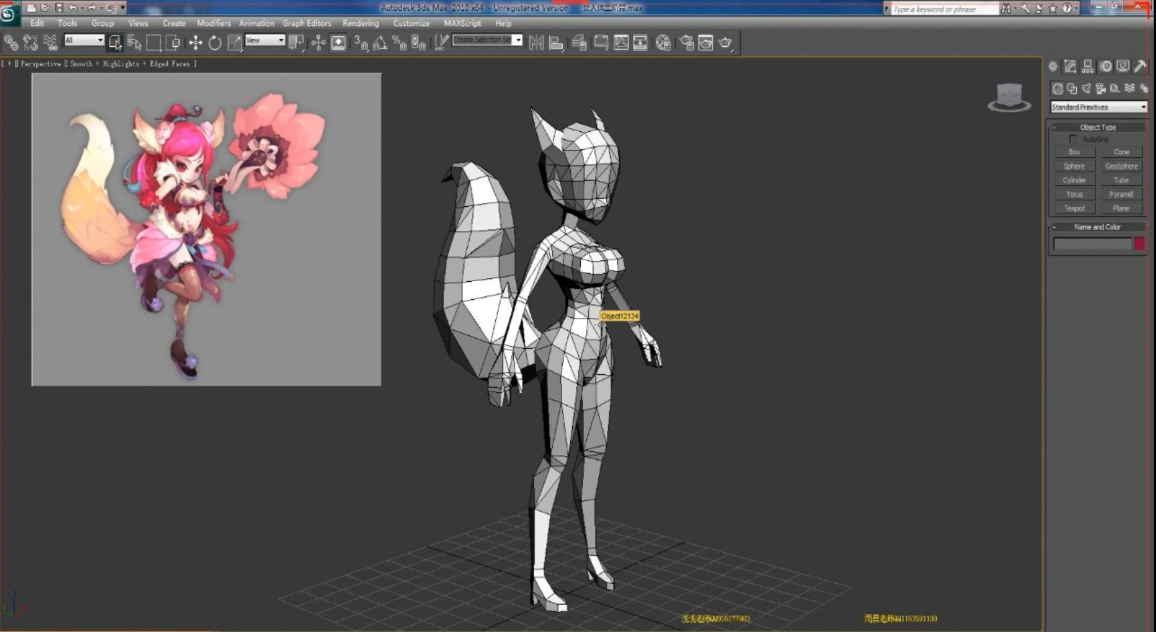Toggle the Spinner Snap icon
Image resolution: width=1156 pixels, height=632 pixels.
[418, 42]
